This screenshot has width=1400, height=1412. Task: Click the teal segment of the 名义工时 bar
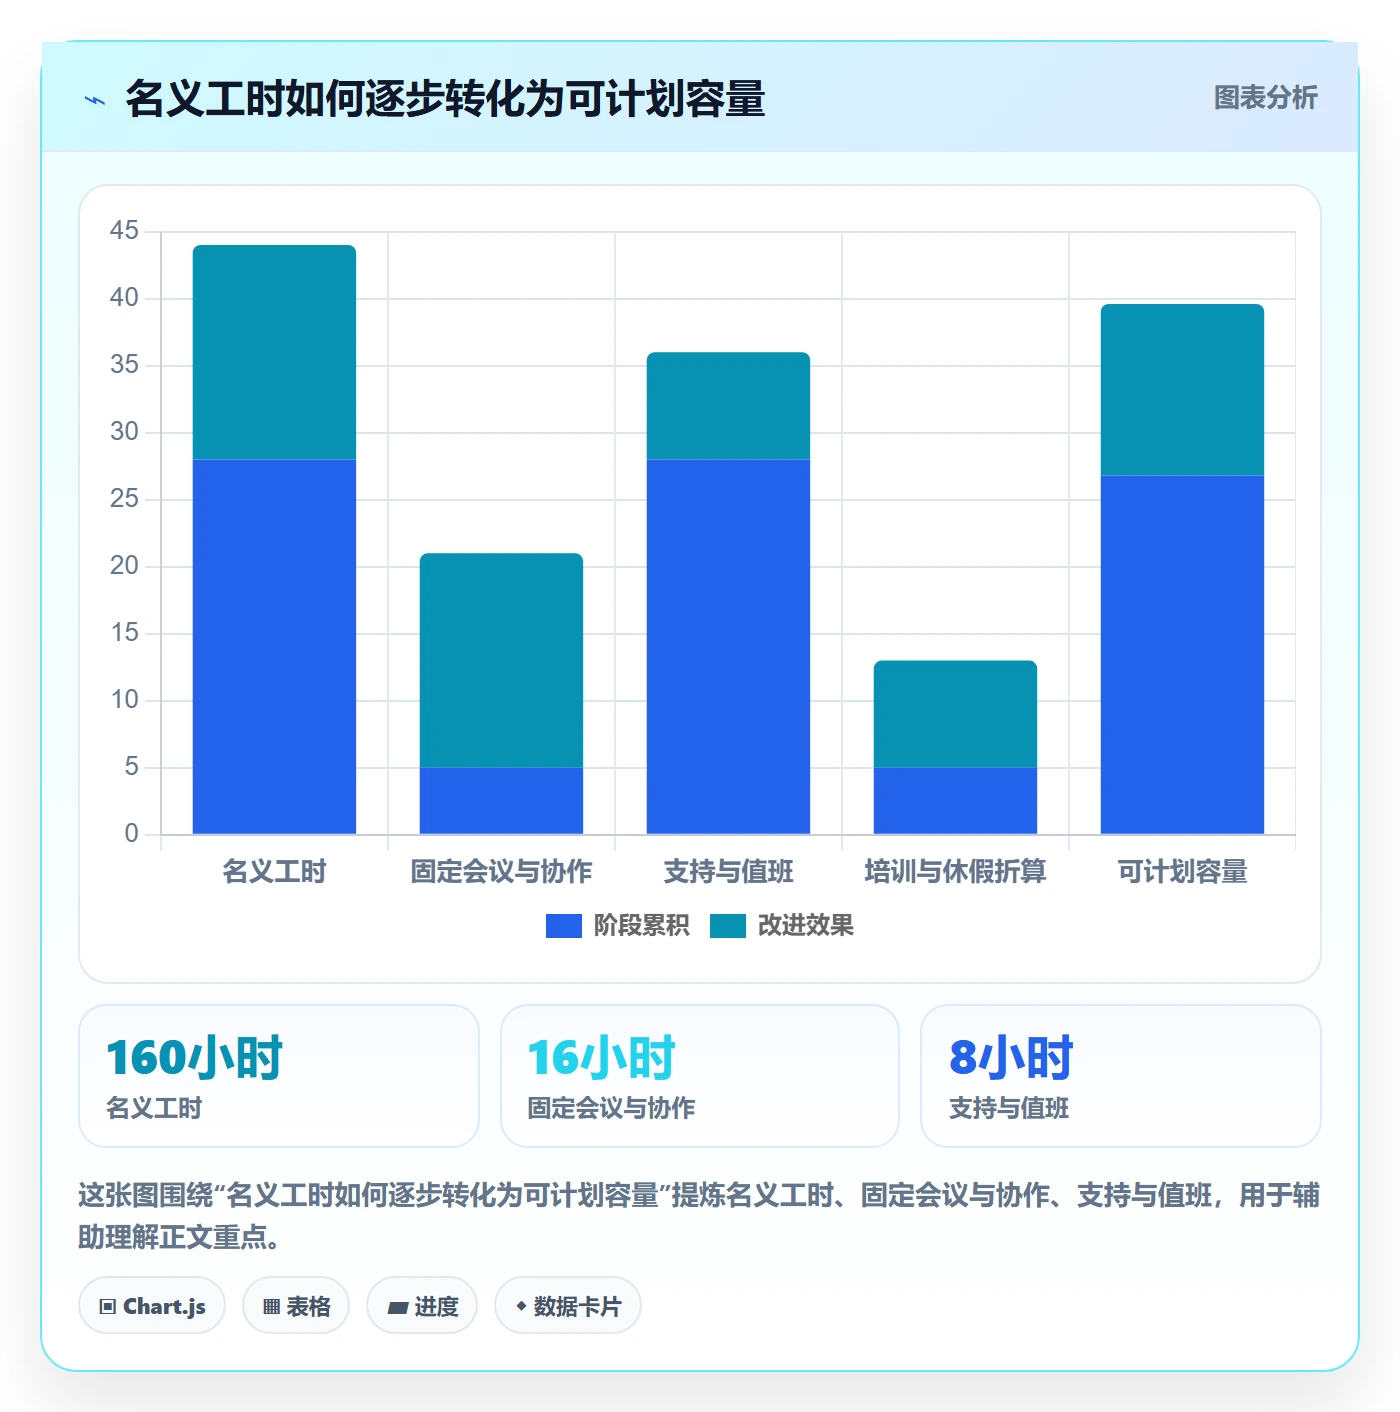click(x=274, y=352)
